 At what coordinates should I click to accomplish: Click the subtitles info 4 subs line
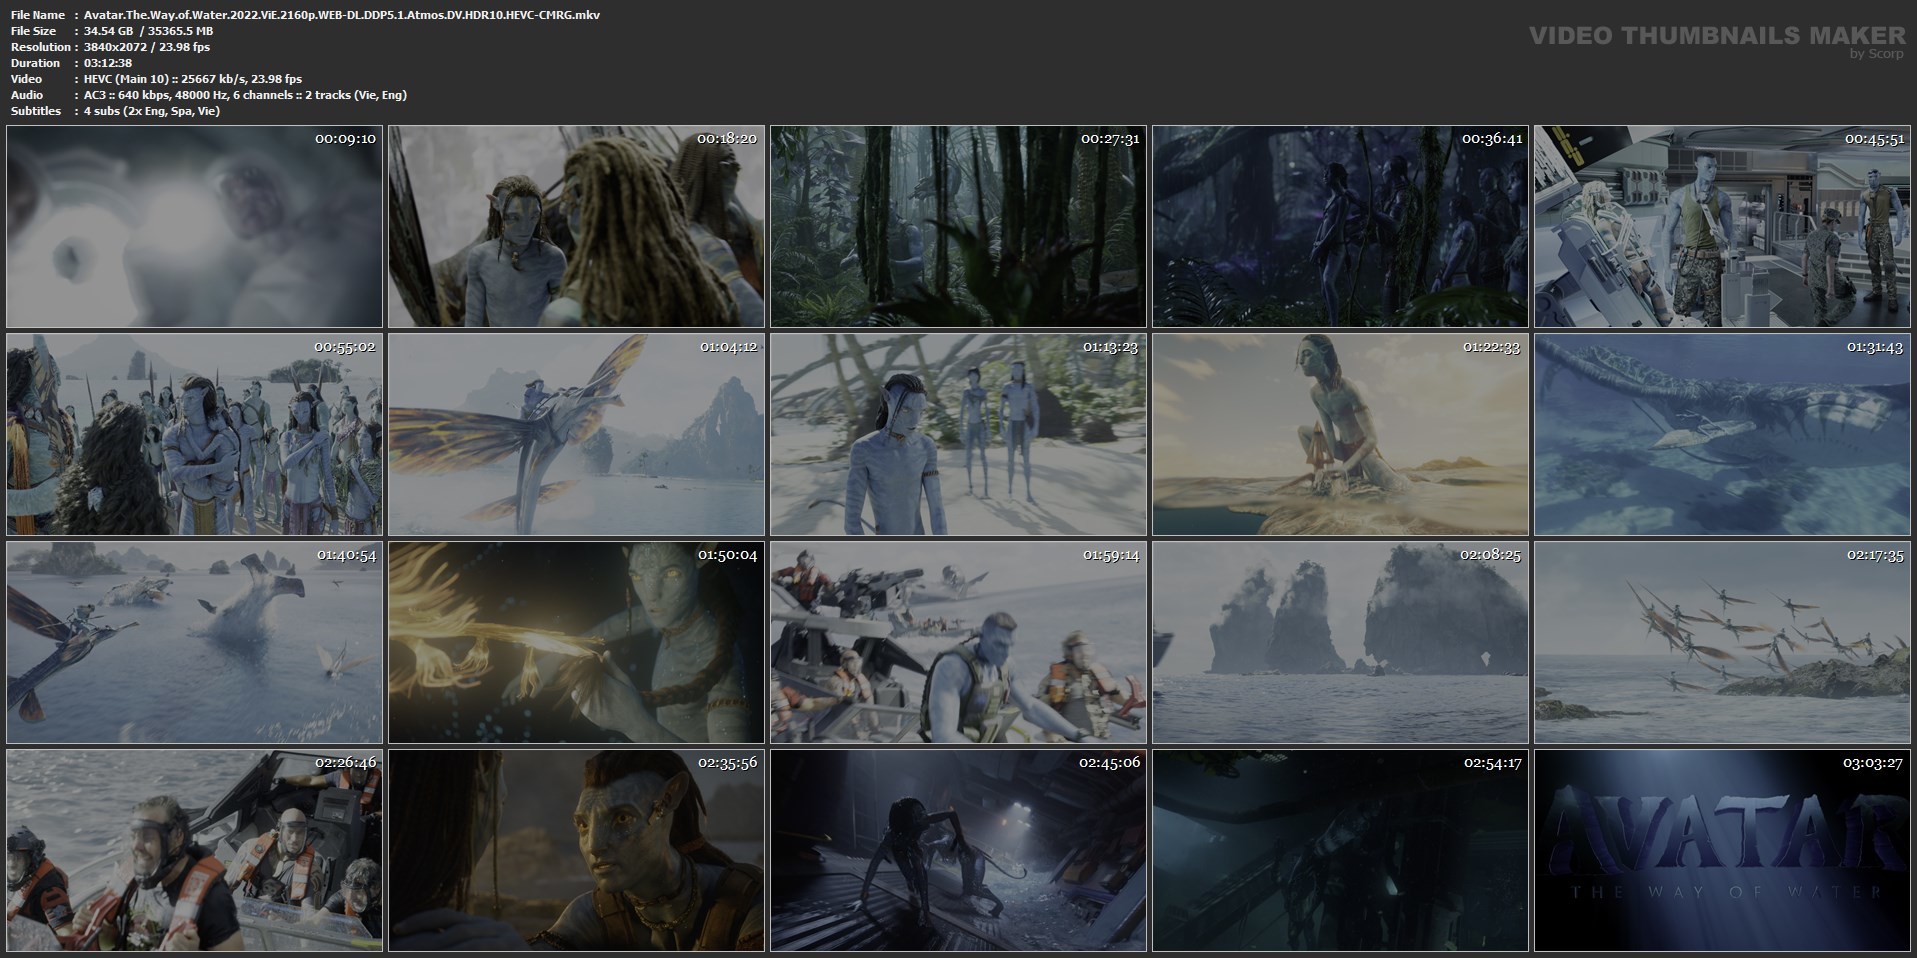pos(152,111)
